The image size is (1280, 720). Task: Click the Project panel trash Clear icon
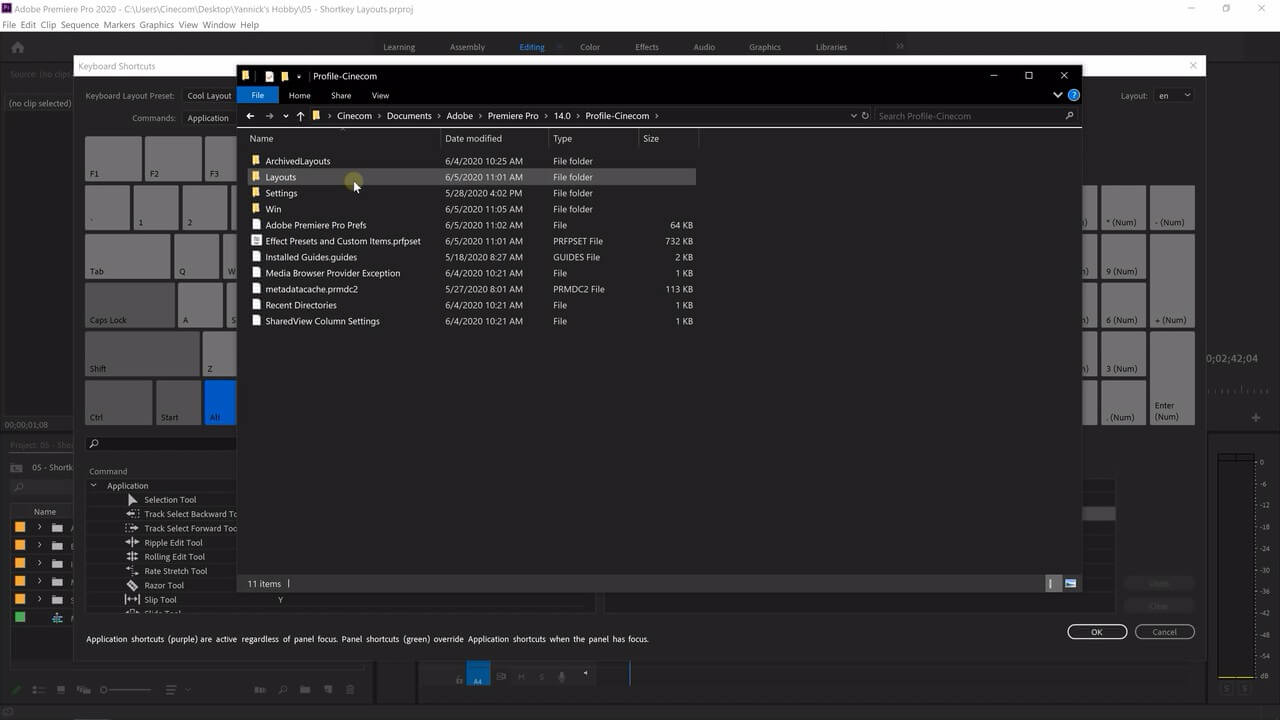350,690
